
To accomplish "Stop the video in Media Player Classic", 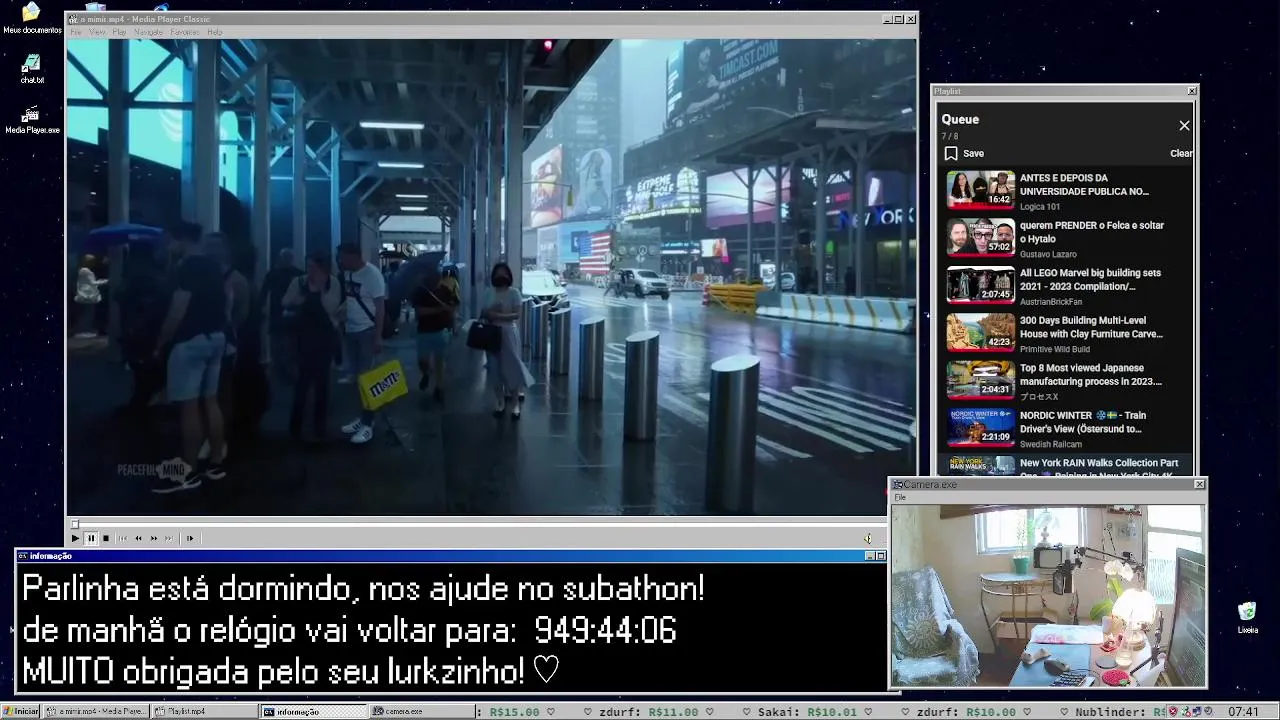I will coord(105,538).
